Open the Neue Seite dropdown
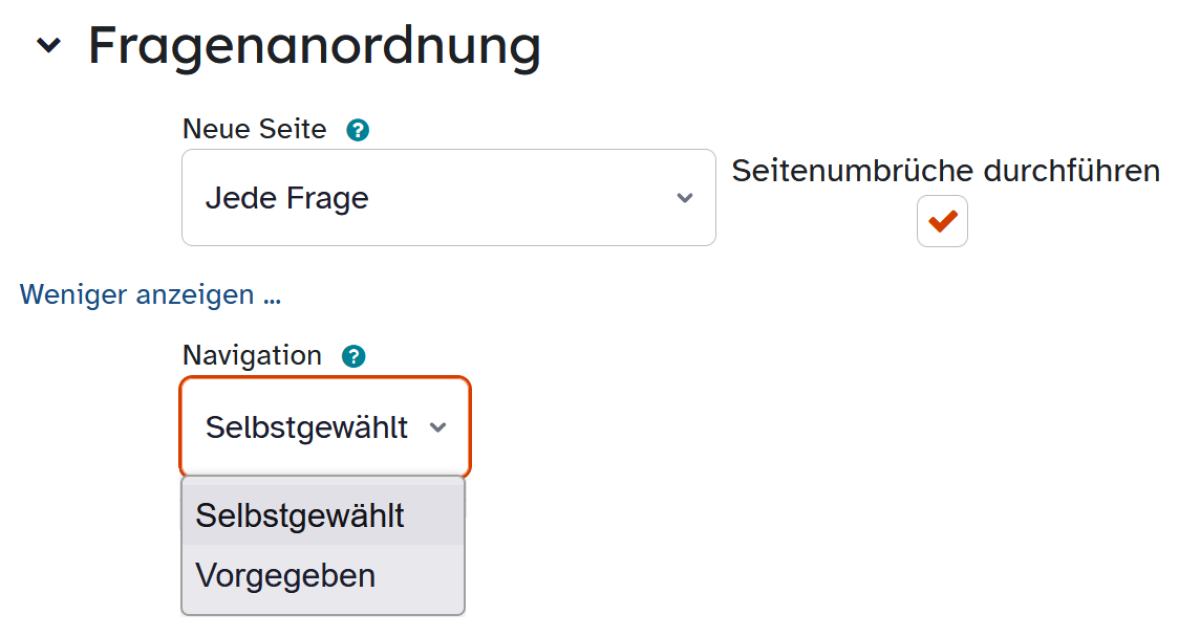Image resolution: width=1200 pixels, height=637 pixels. (x=448, y=198)
